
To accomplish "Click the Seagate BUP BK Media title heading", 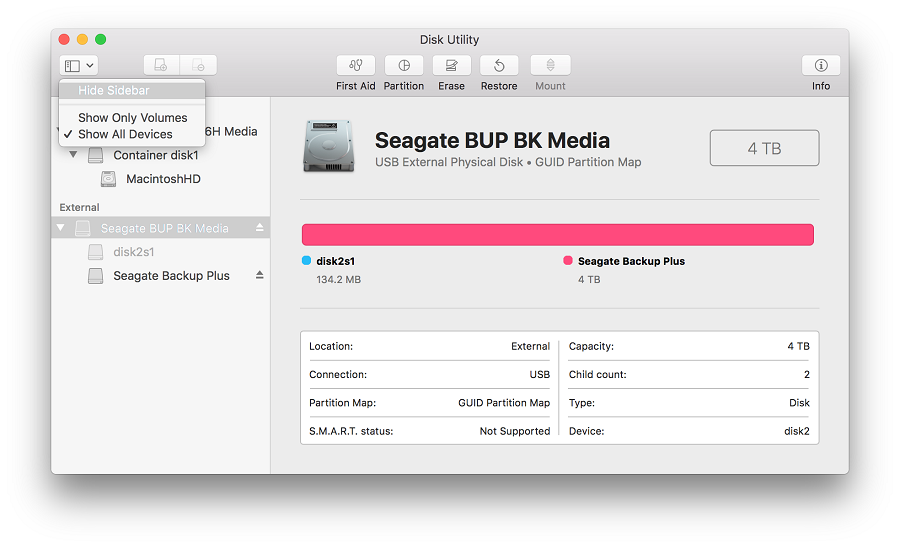I will click(x=492, y=141).
